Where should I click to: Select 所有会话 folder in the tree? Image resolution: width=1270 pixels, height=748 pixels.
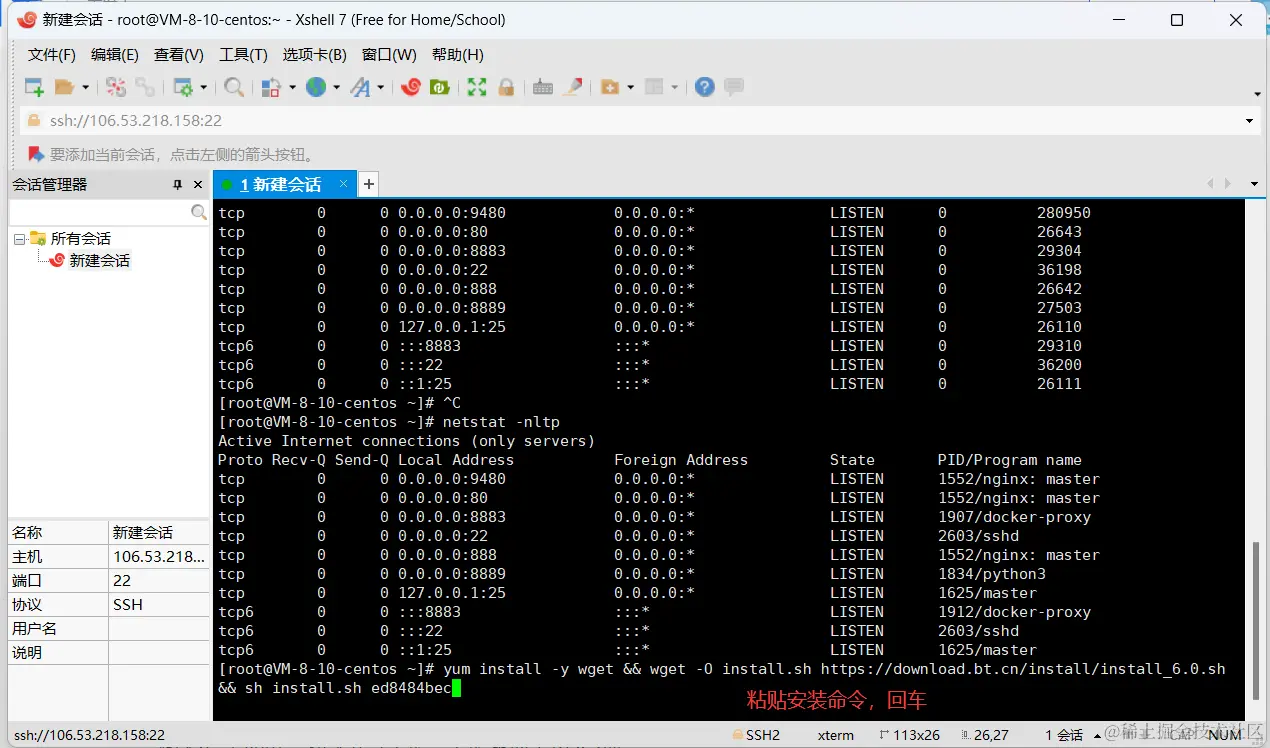pyautogui.click(x=80, y=238)
